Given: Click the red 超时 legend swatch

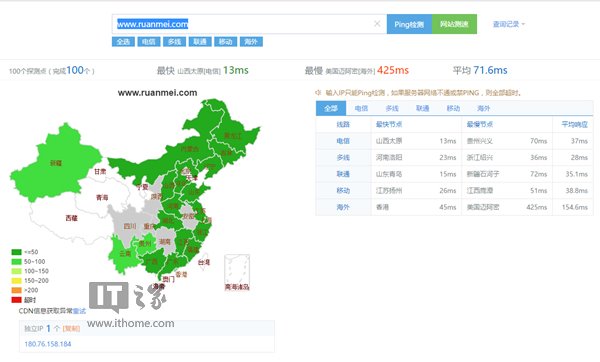Looking at the screenshot, I should 16,300.
